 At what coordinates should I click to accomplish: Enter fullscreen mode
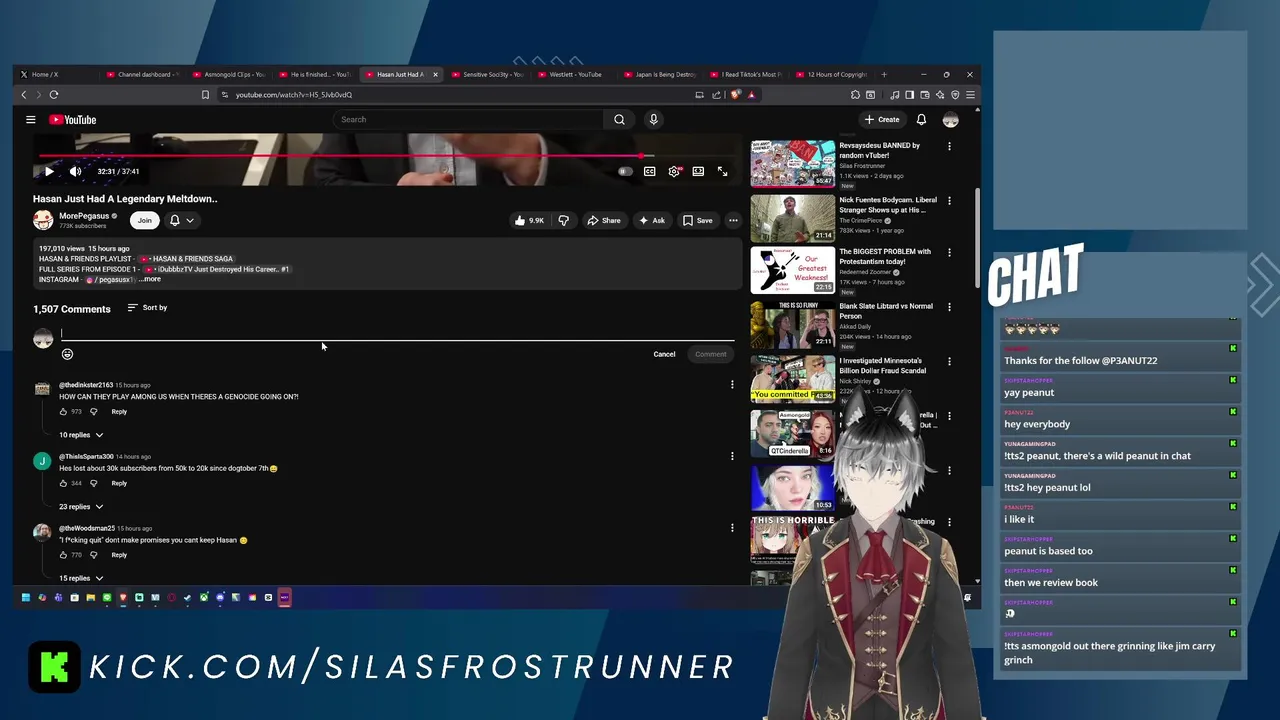[722, 172]
